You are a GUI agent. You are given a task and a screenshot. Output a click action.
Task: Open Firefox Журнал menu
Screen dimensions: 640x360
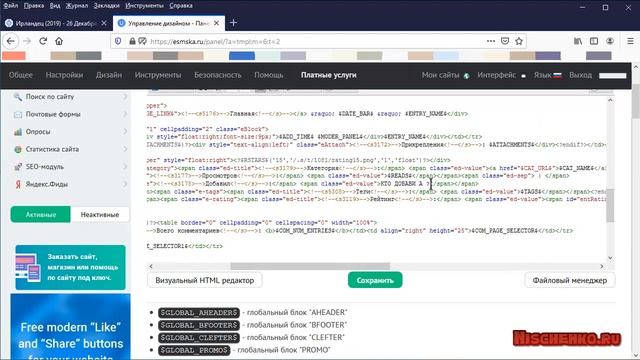pos(77,6)
